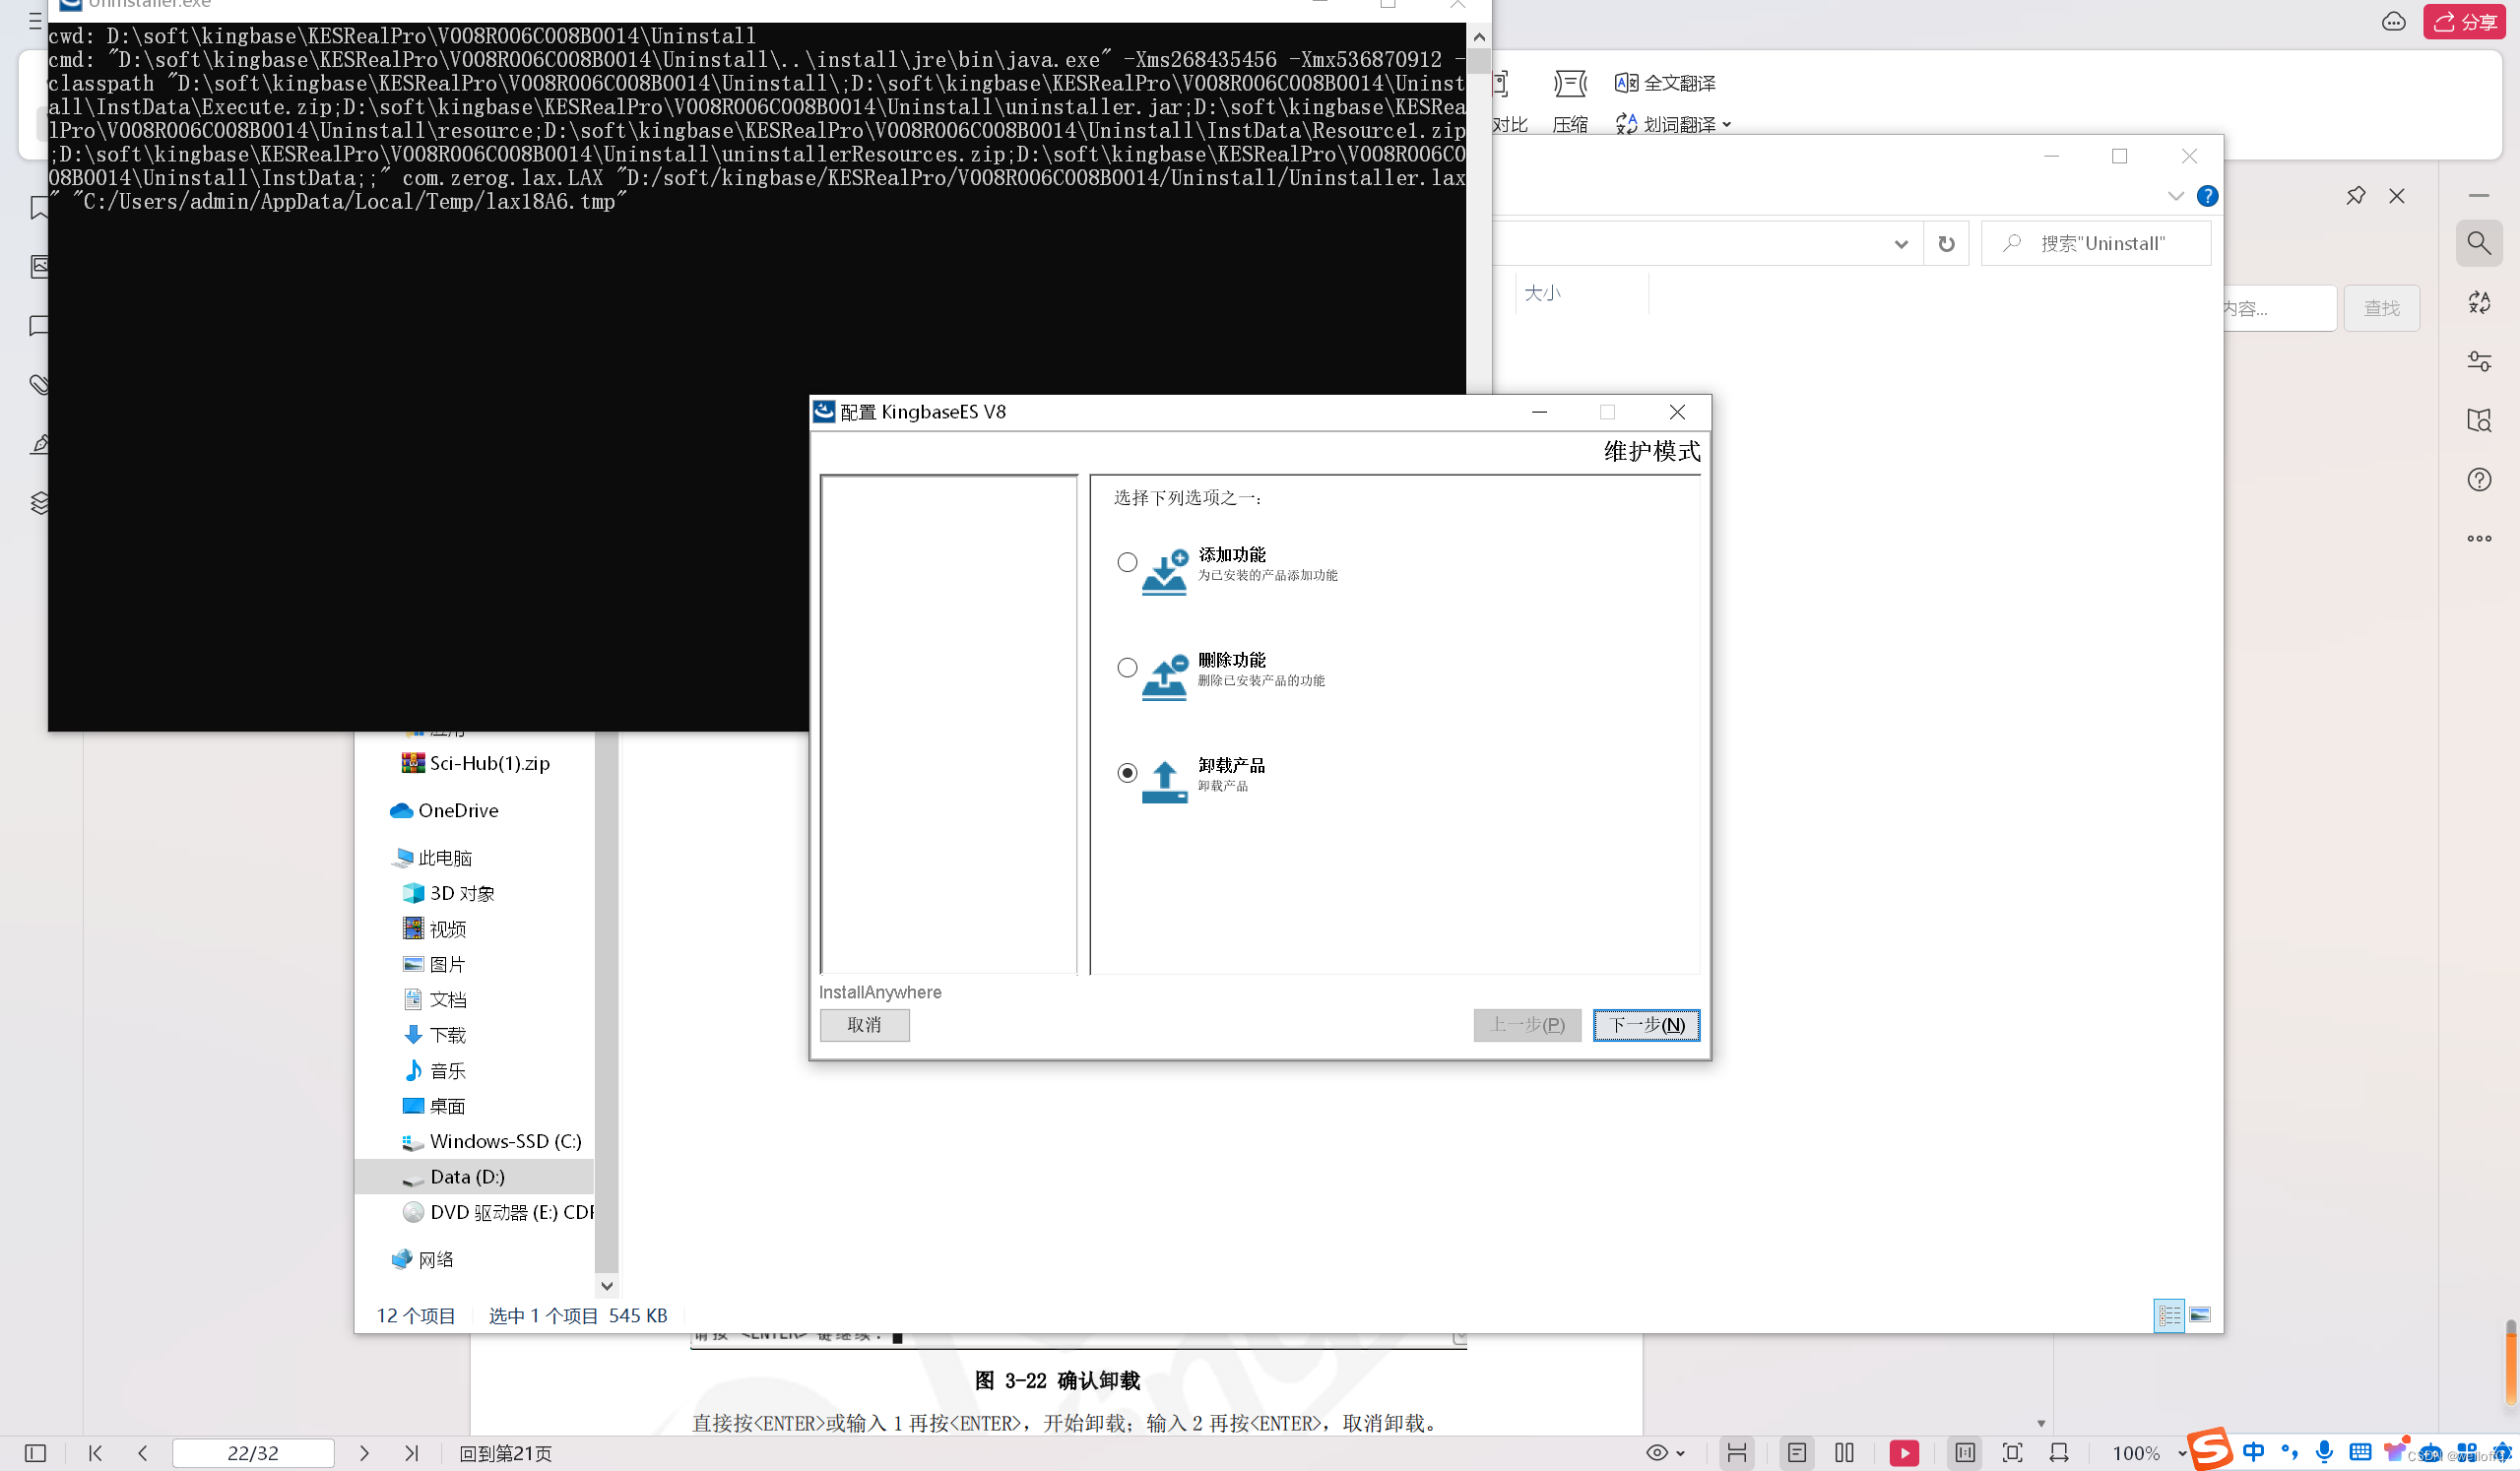Go to next page arrow

[x=364, y=1453]
